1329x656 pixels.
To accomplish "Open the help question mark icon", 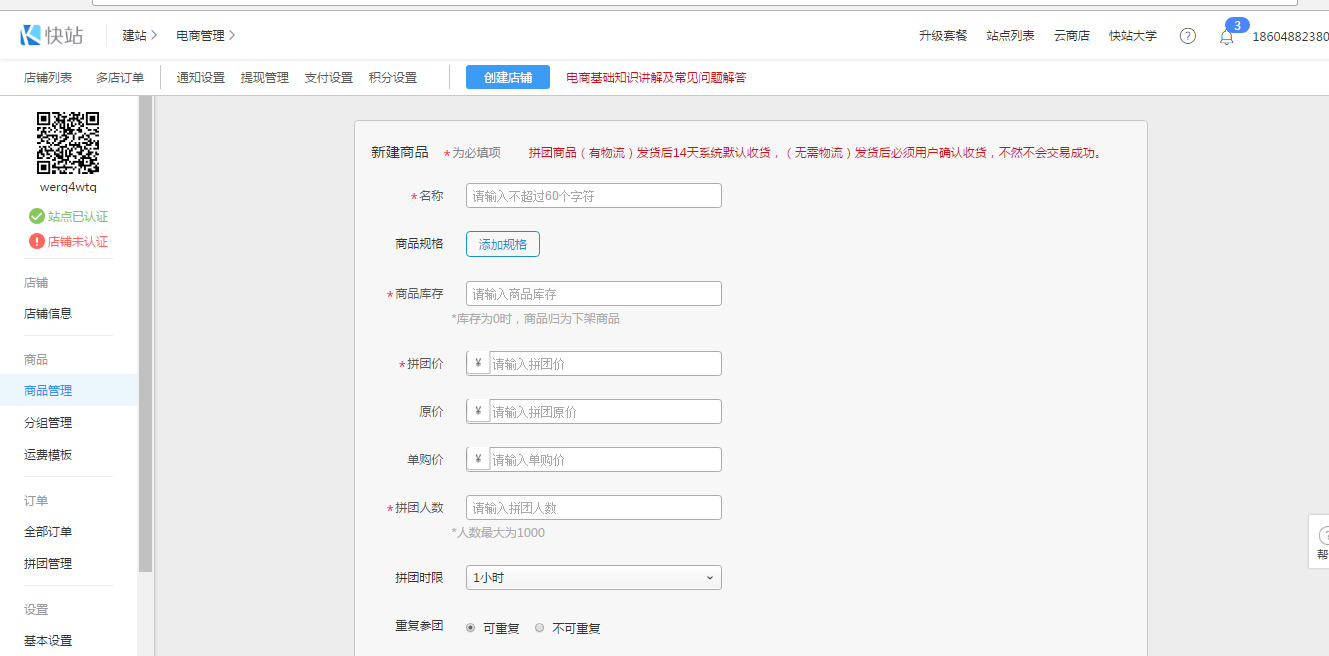I will click(x=1187, y=36).
